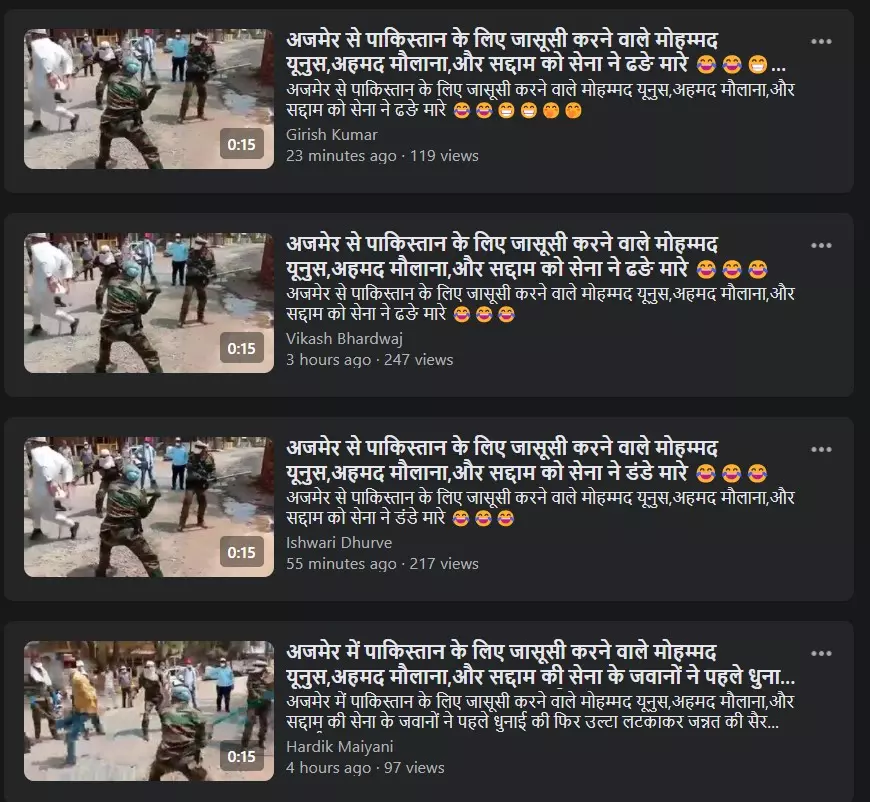Viewport: 870px width, 802px height.
Task: Open Vikash Bhardwaj's profile link
Action: coord(344,339)
